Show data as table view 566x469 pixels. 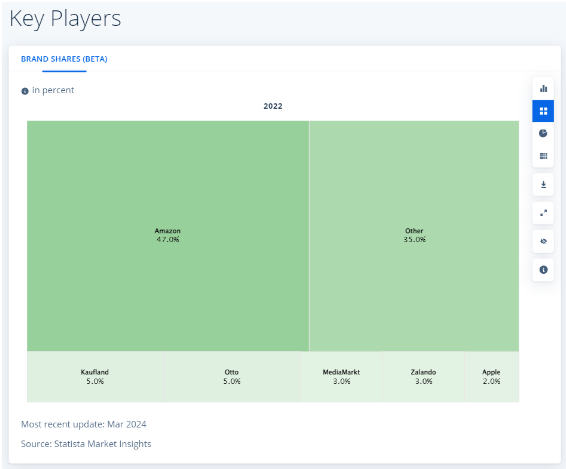click(x=543, y=156)
